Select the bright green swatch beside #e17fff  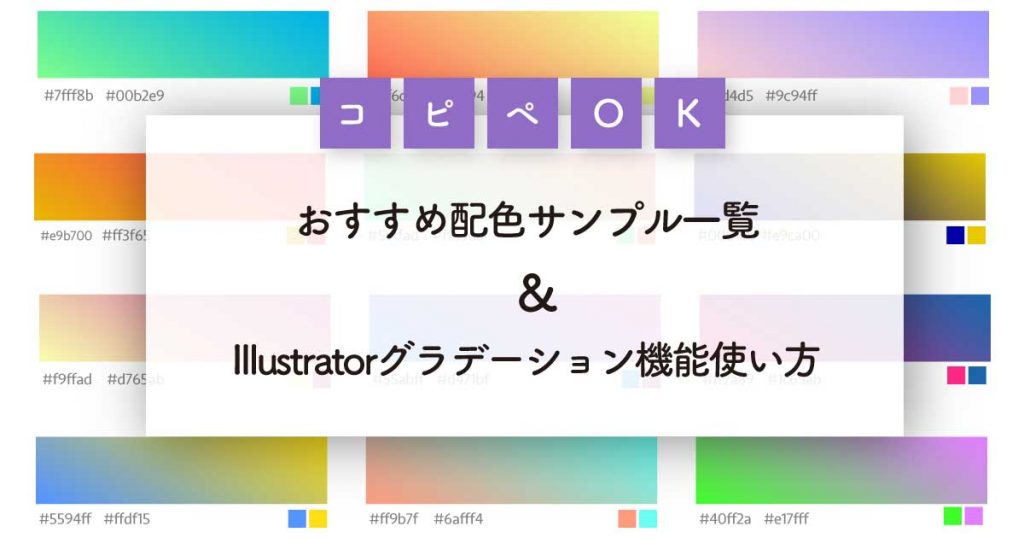pos(953,516)
